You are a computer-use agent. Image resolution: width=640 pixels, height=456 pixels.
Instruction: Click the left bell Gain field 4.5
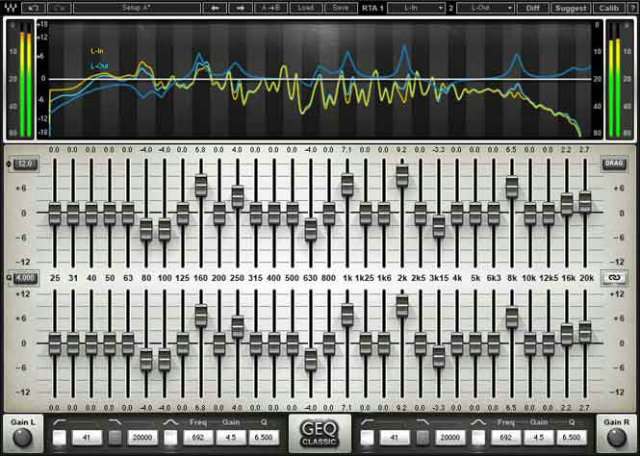pos(231,438)
